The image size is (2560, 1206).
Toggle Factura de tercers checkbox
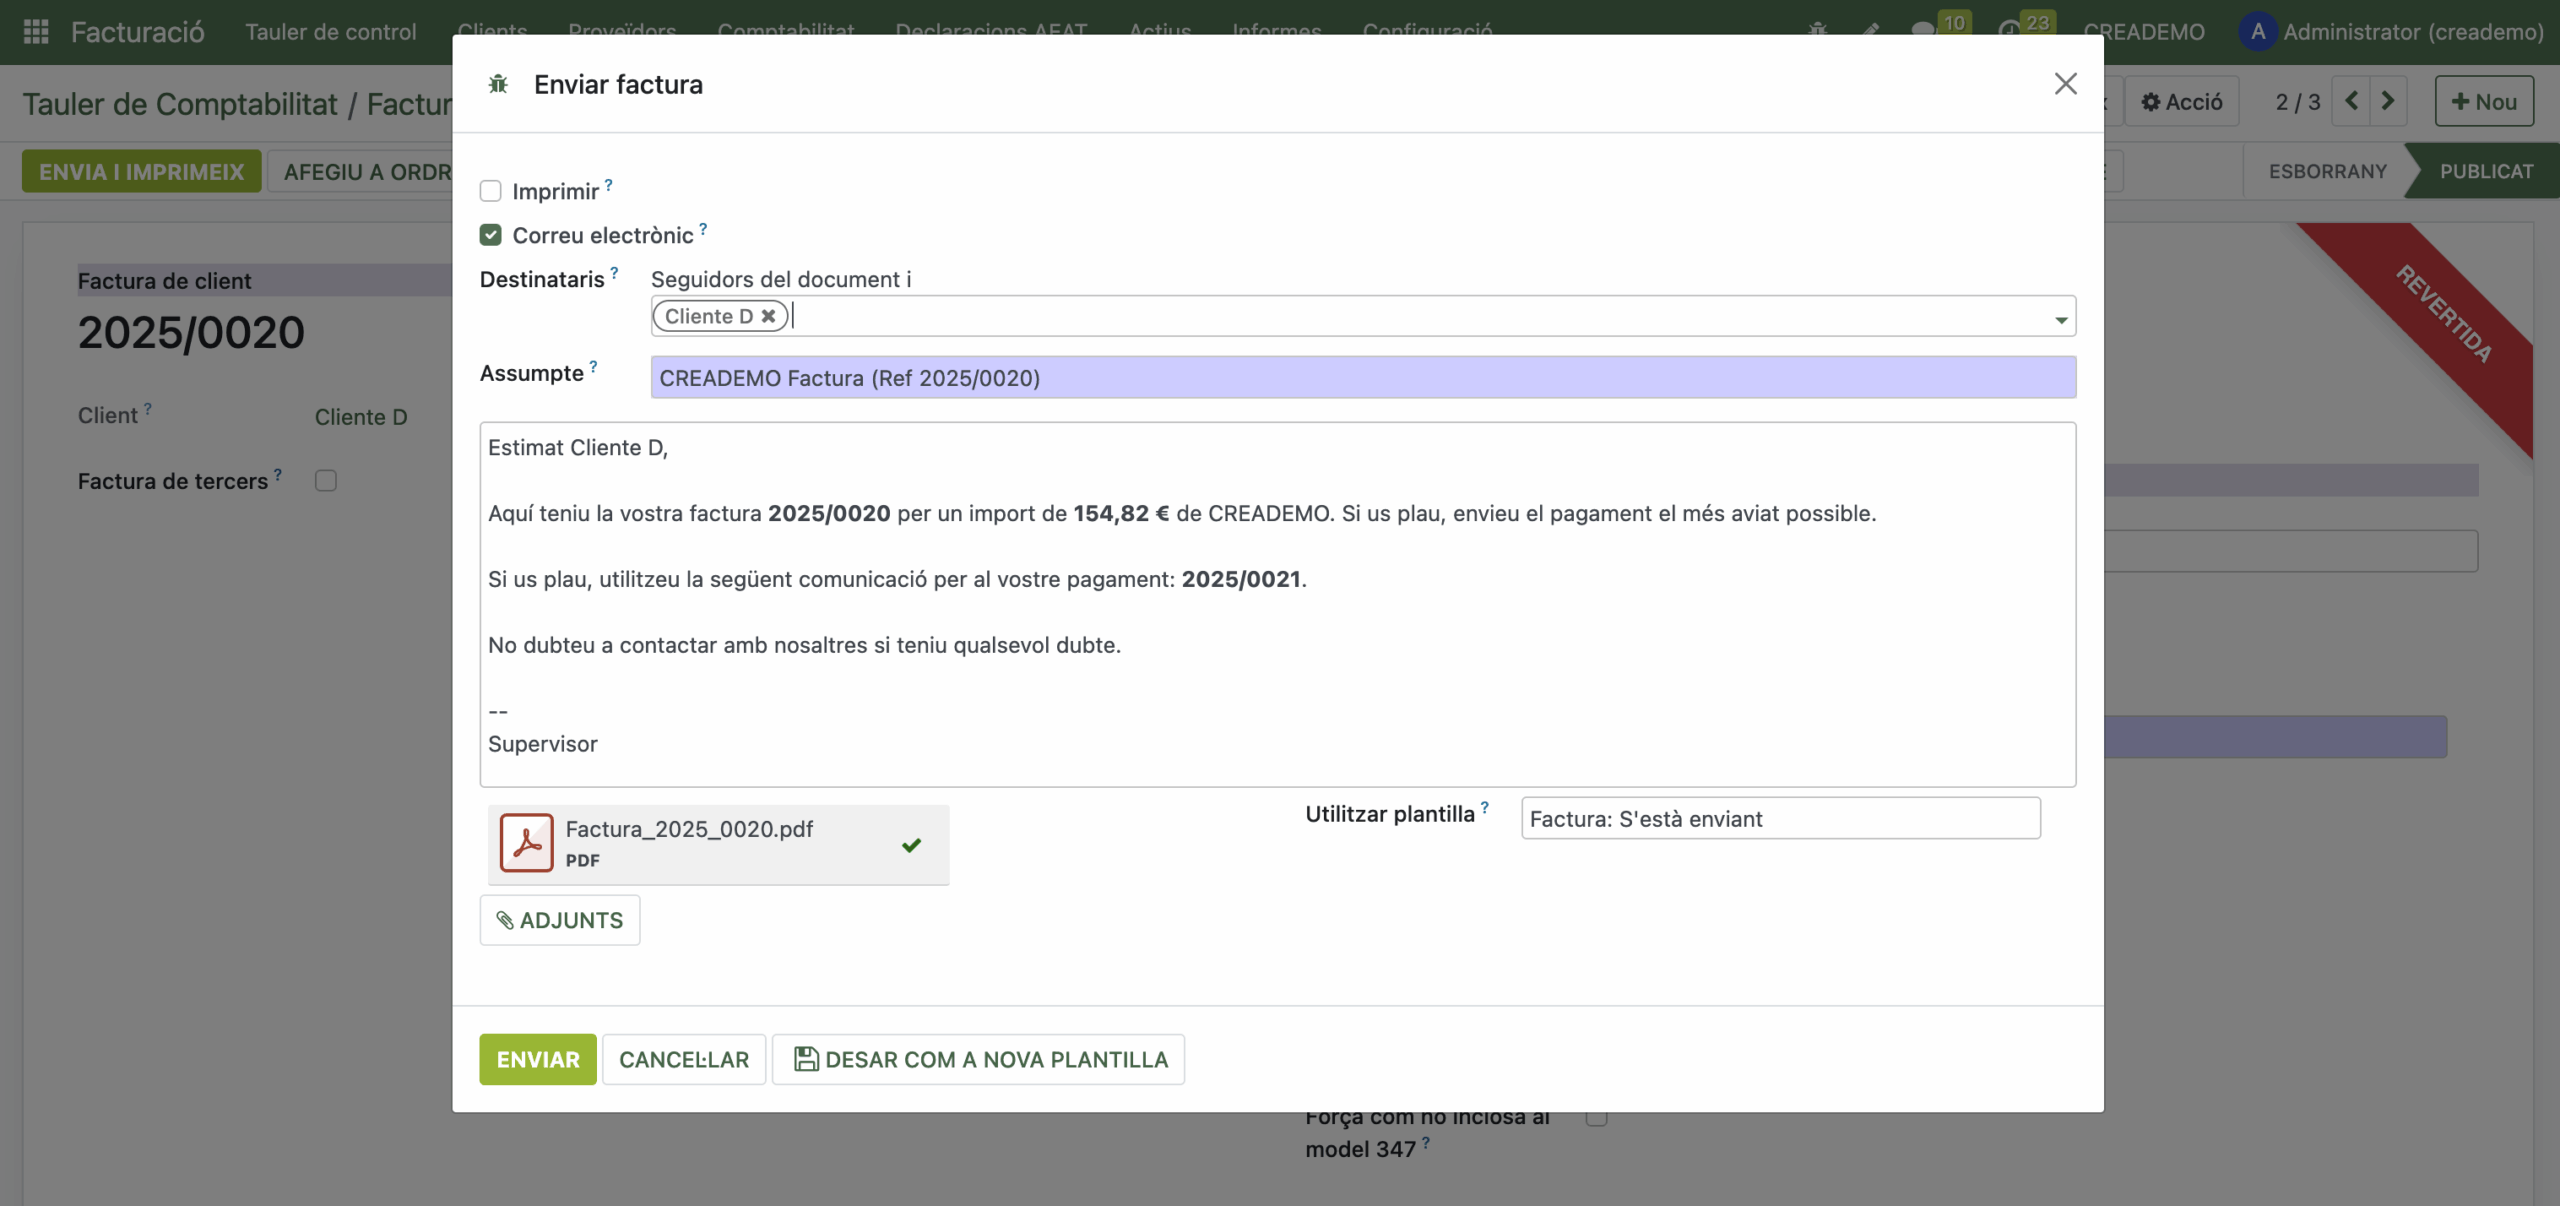326,481
